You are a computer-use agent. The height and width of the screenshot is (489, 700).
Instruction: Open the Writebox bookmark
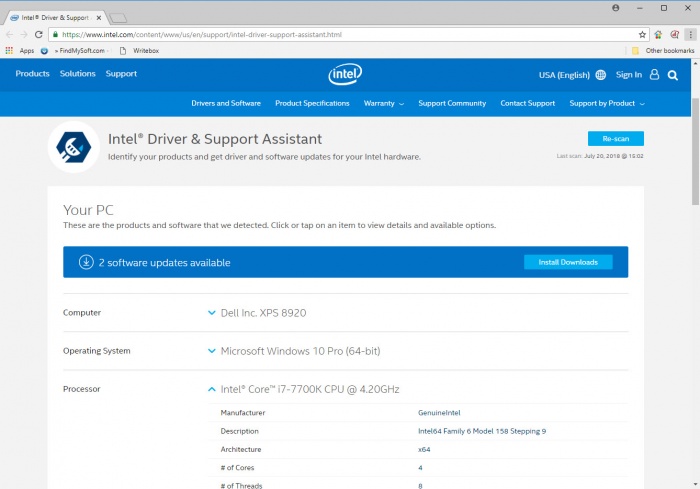click(139, 50)
